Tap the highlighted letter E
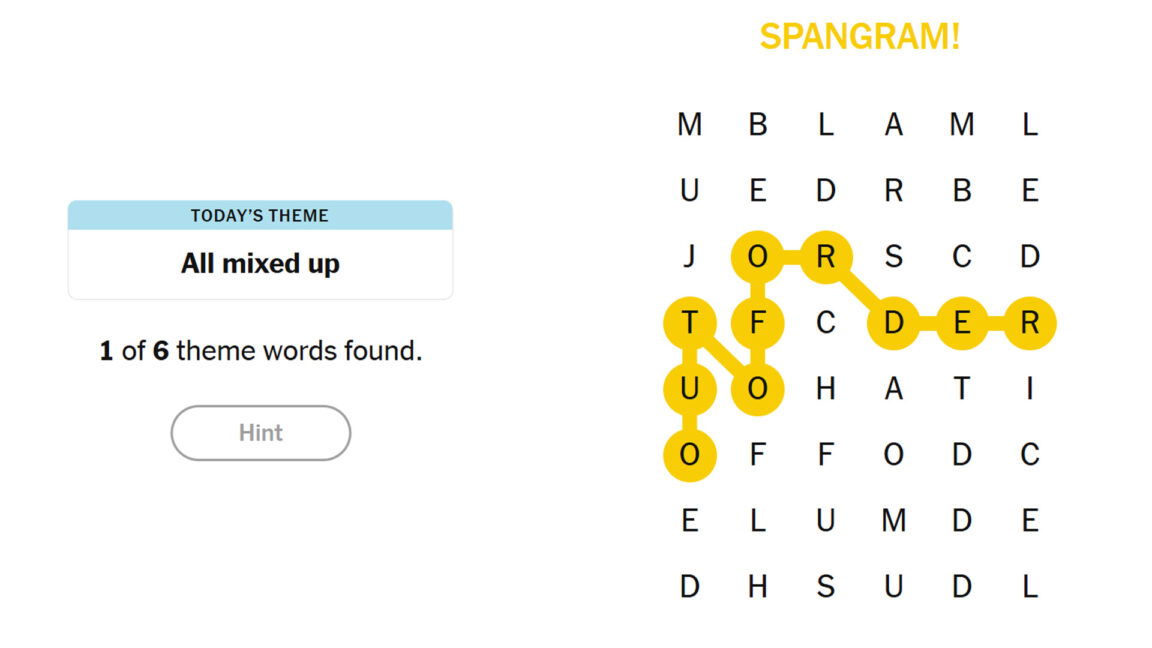 point(961,323)
